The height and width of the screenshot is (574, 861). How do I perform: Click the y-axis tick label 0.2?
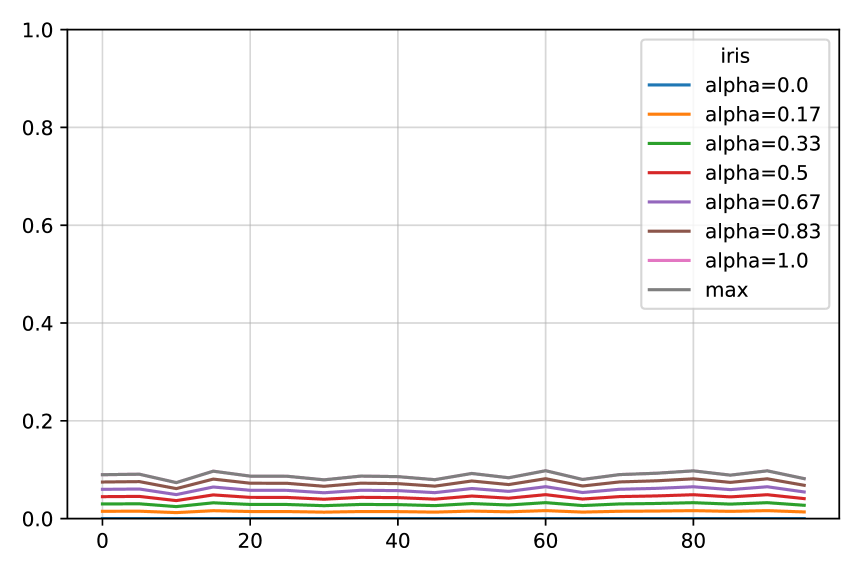coord(37,421)
